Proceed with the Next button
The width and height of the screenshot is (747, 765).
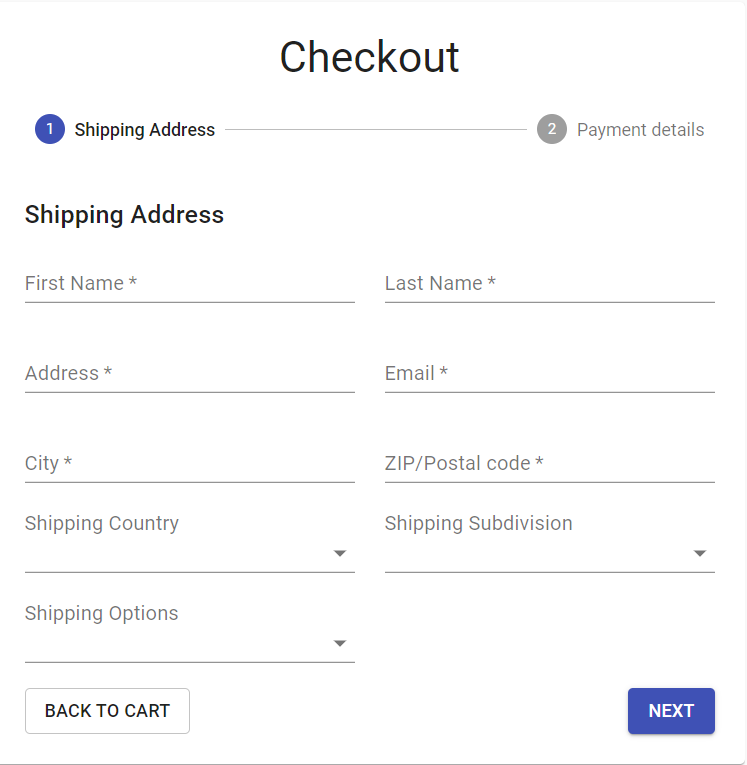click(x=671, y=711)
